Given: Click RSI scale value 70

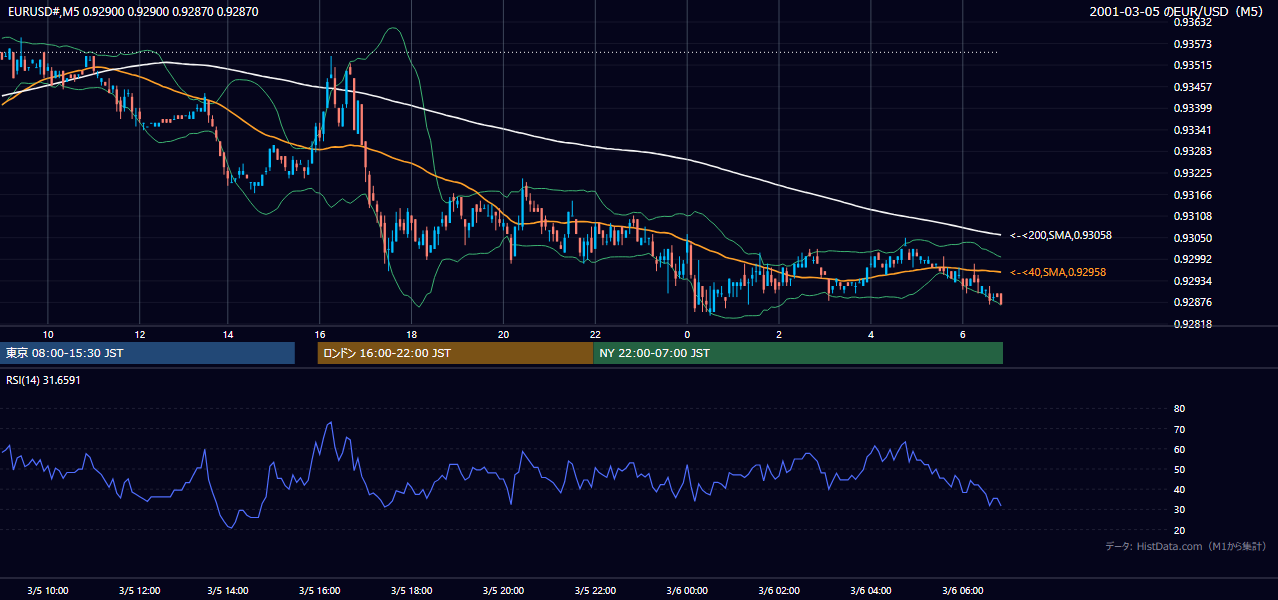Looking at the screenshot, I should [x=1179, y=429].
